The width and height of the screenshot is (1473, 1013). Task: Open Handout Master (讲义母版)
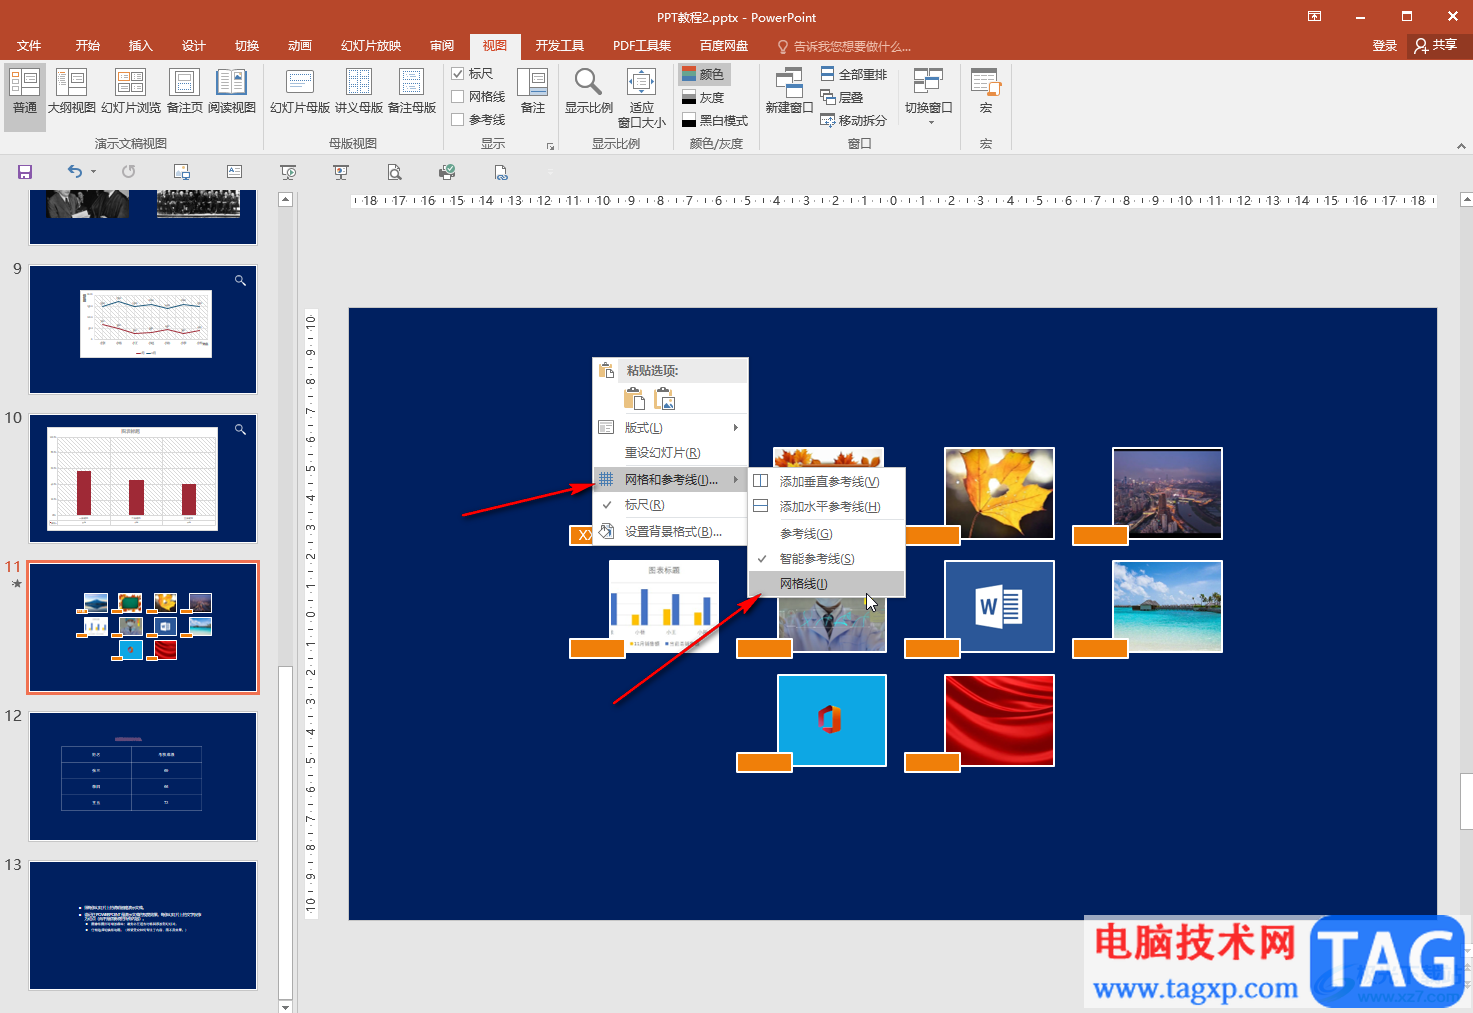tap(359, 93)
